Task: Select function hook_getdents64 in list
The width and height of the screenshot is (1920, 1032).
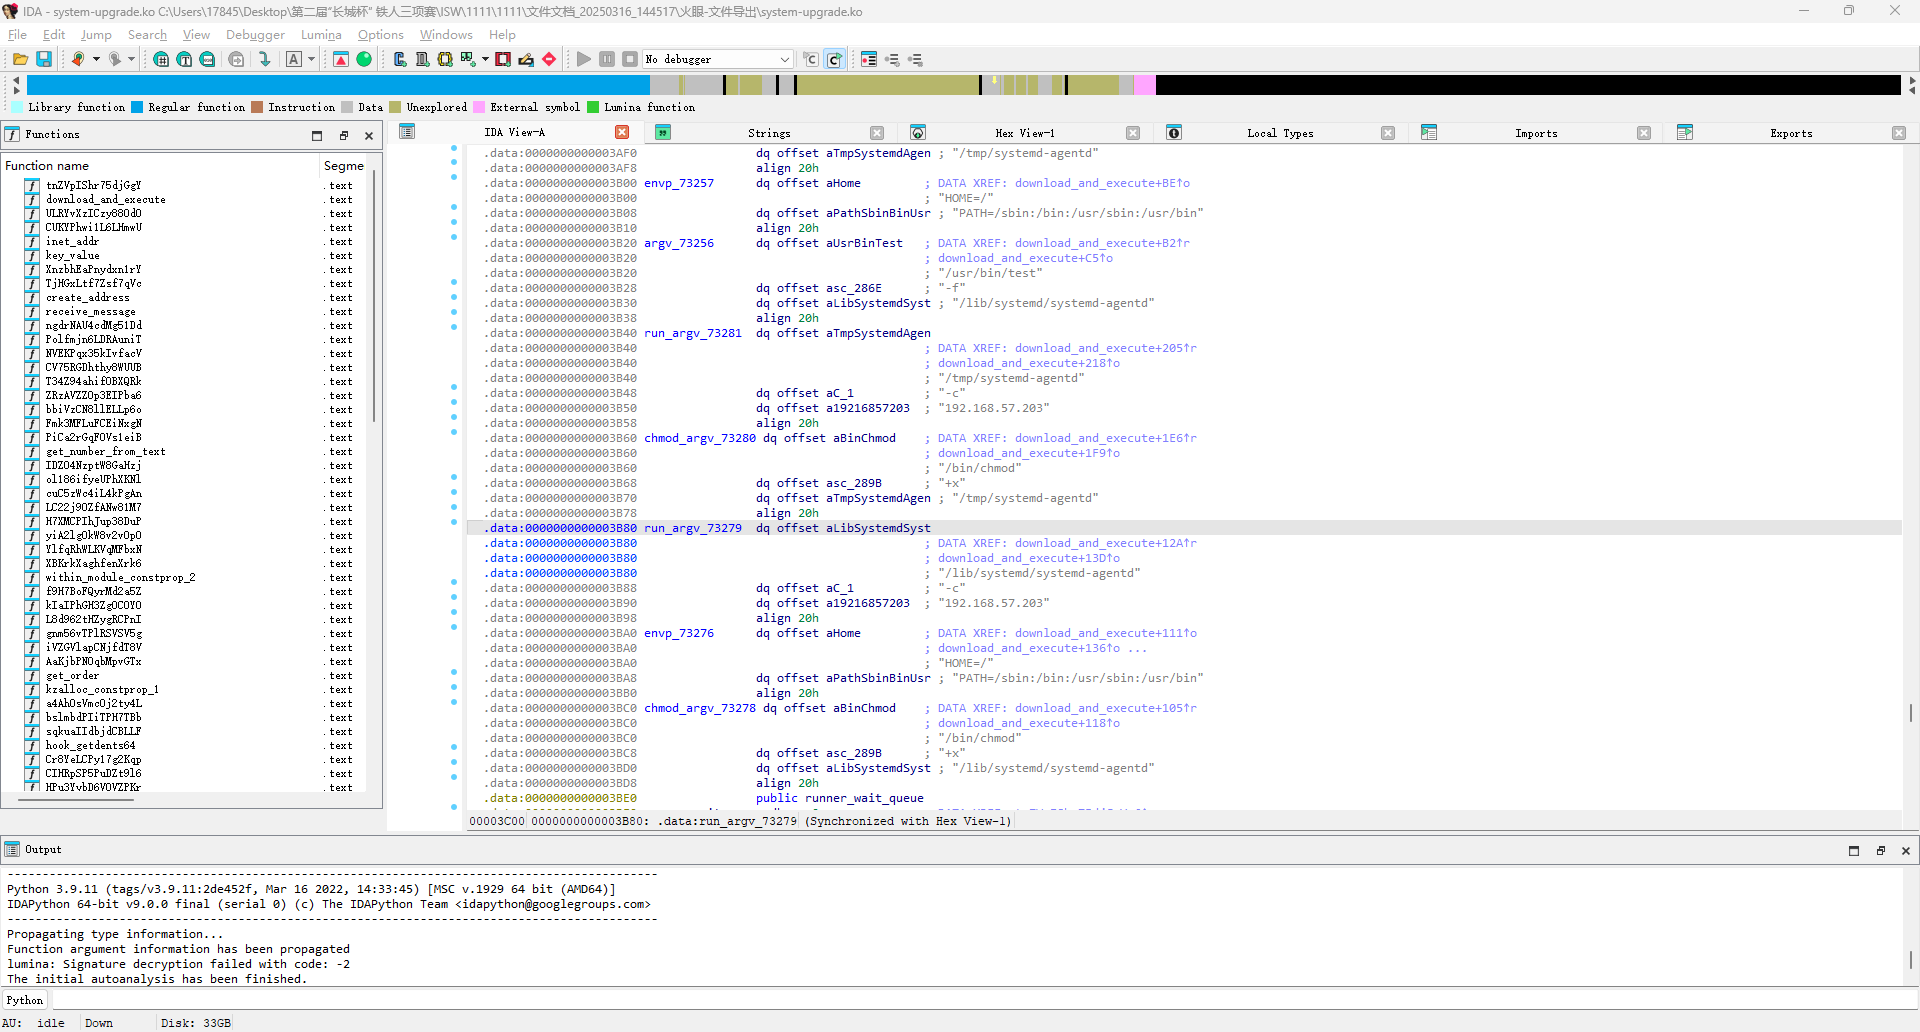Action: point(90,745)
